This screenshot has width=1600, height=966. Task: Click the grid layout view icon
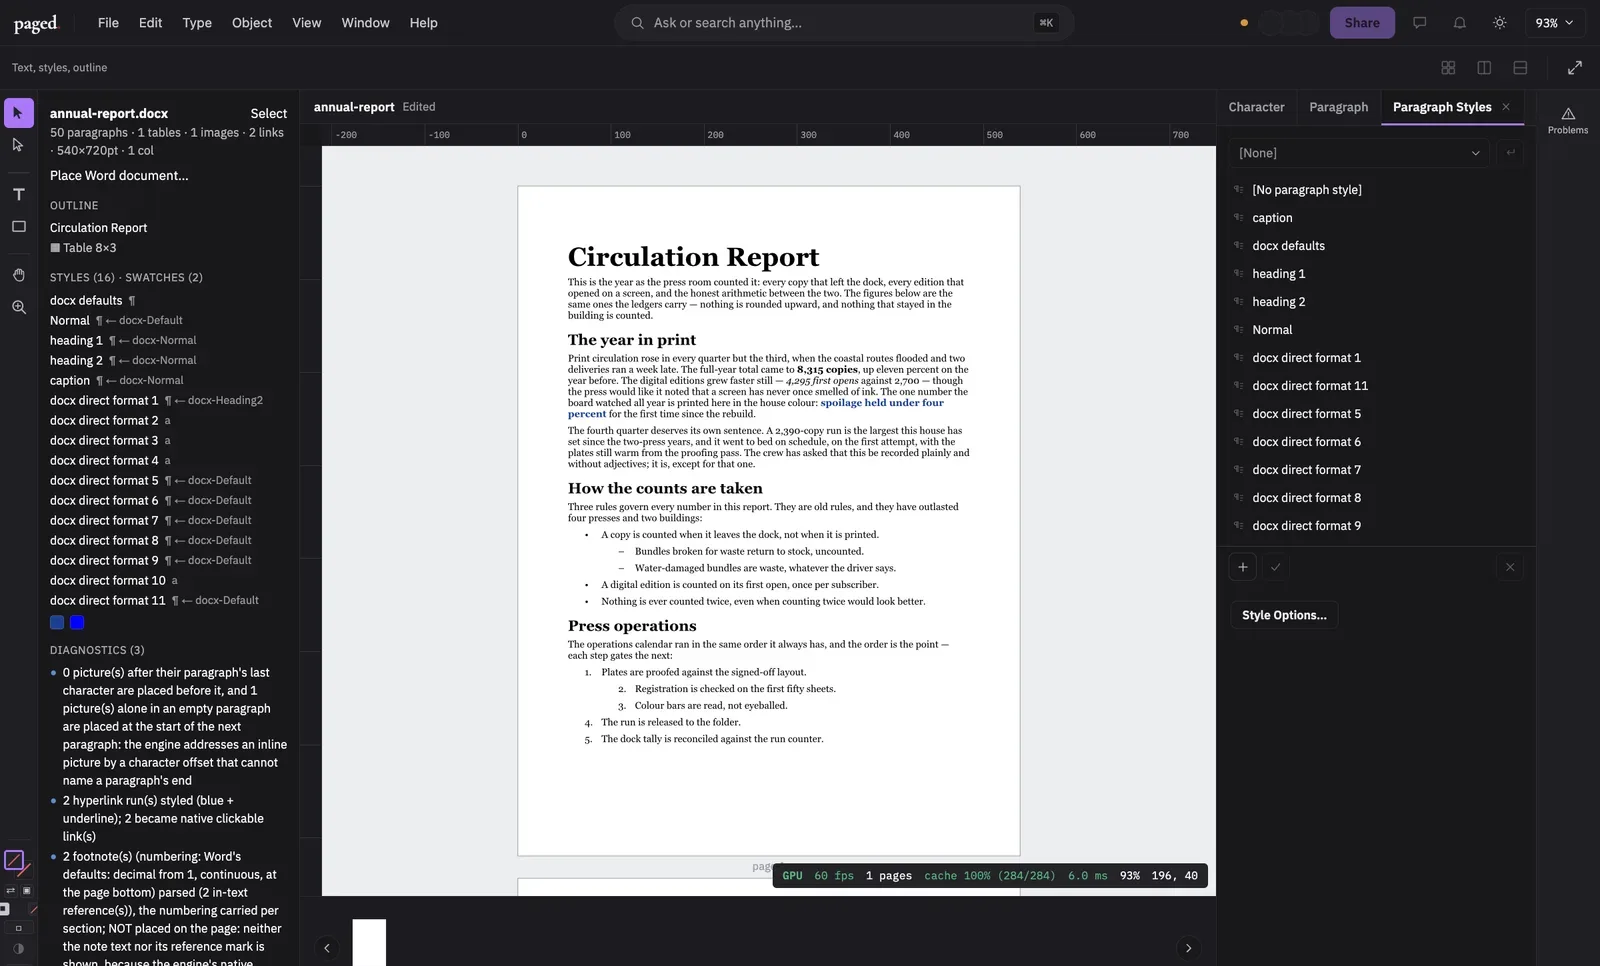(1448, 68)
